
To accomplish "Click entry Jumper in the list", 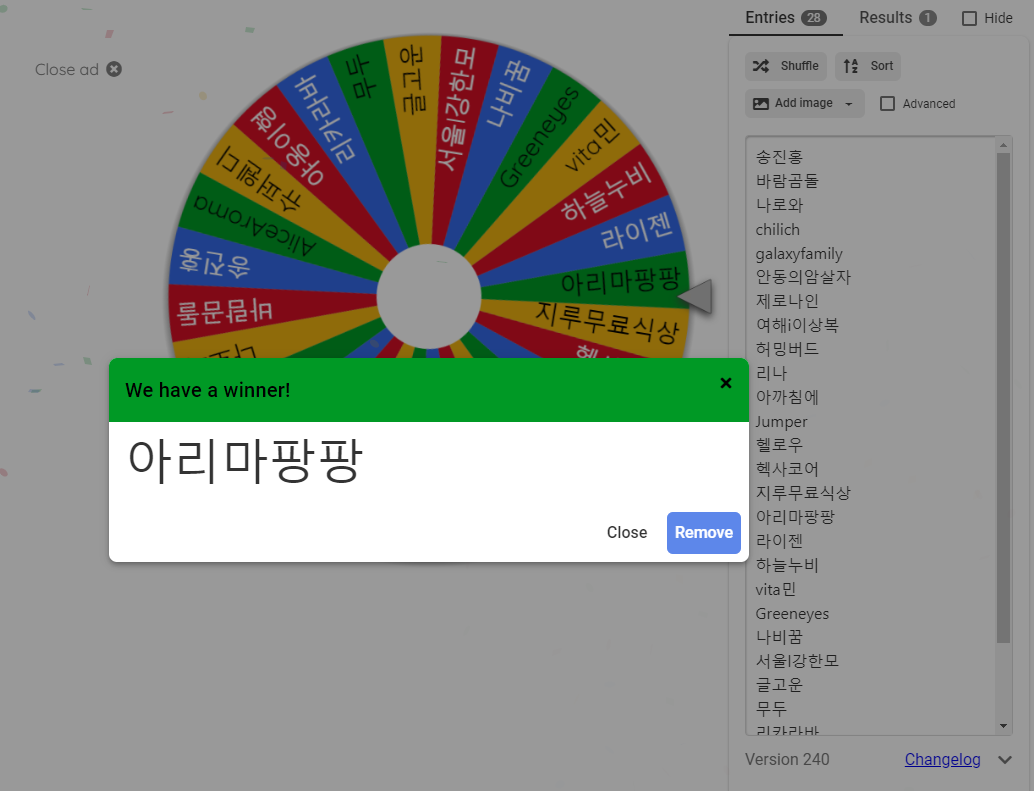I will click(x=781, y=422).
